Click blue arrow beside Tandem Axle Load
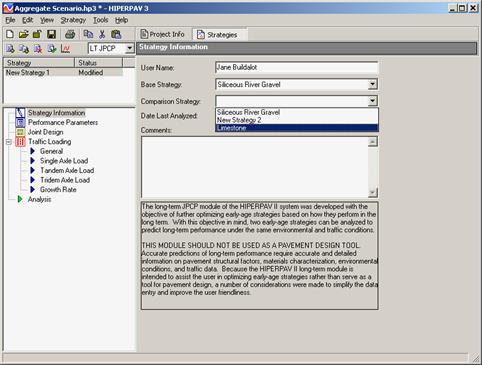Screen dimensions: 482x365 (x=32, y=170)
